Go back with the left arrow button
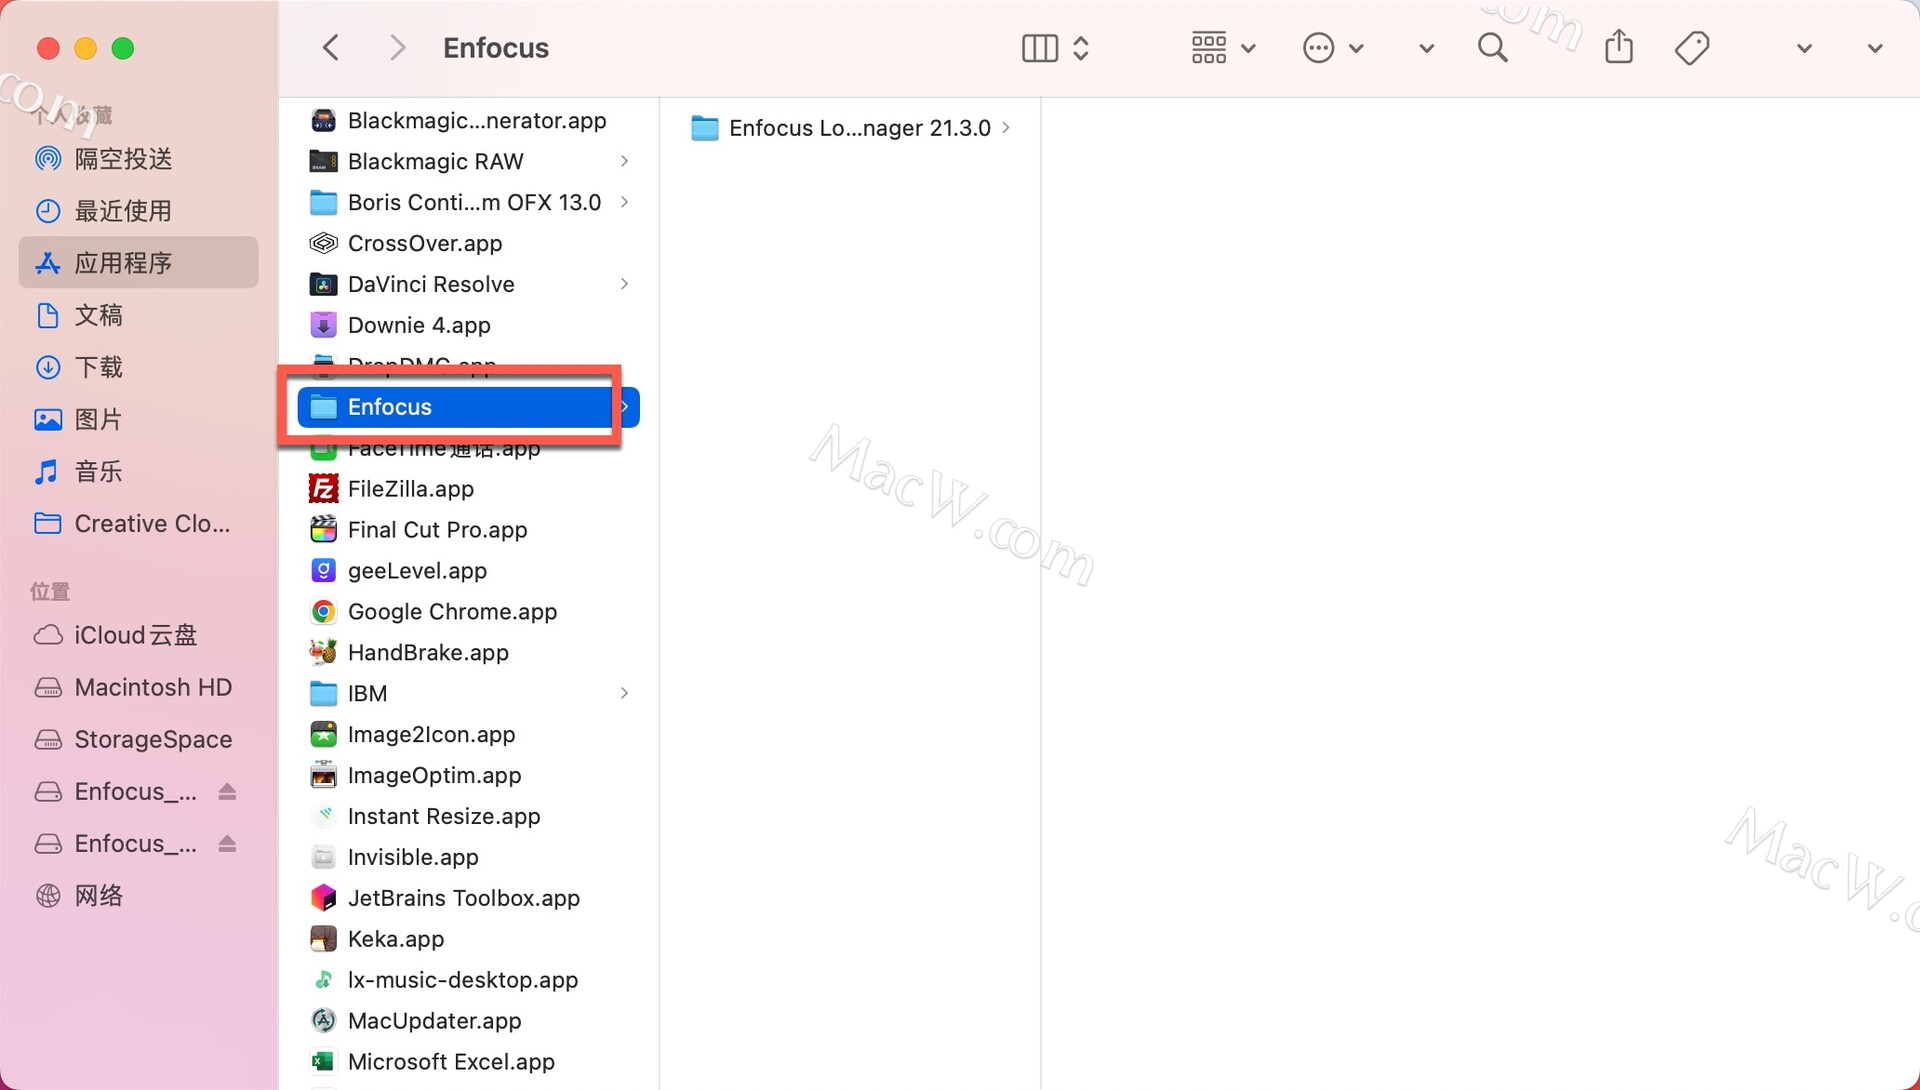 point(331,48)
